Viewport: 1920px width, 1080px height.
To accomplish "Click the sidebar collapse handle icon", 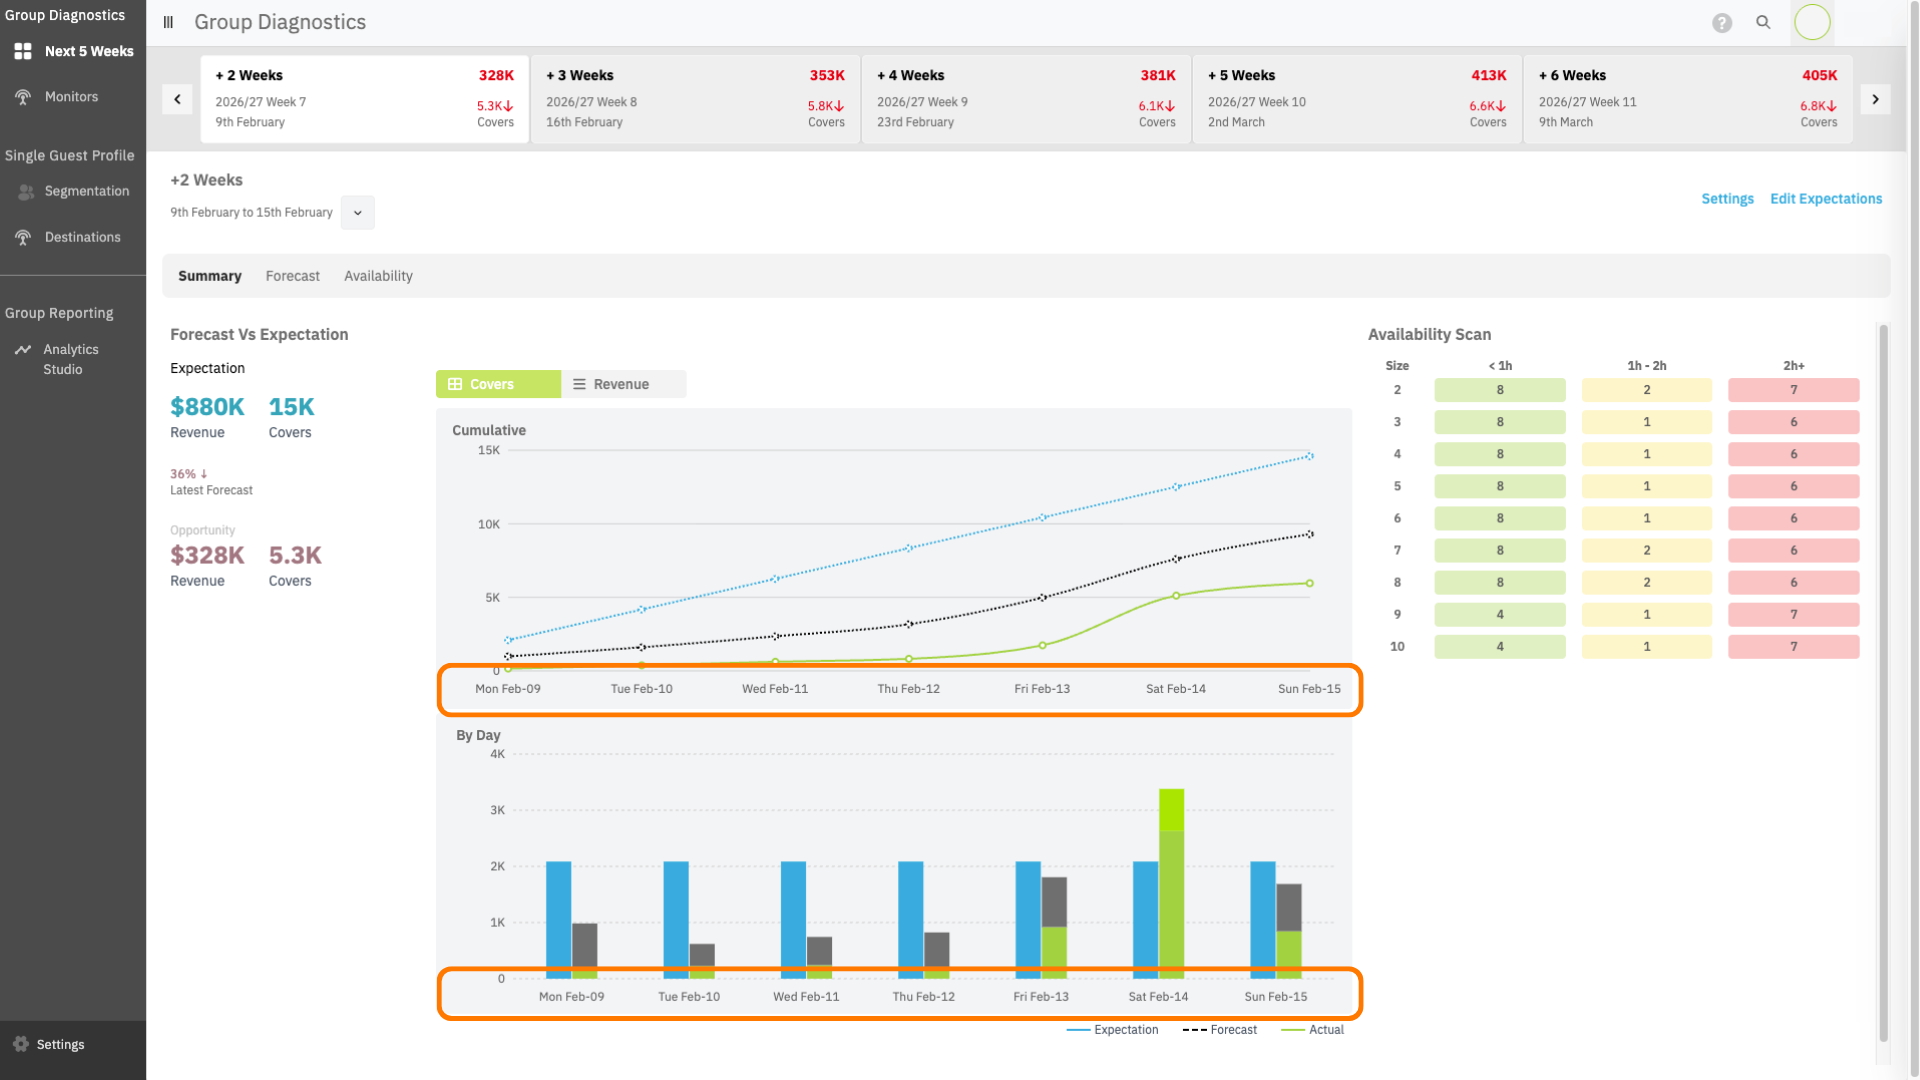I will 168,22.
